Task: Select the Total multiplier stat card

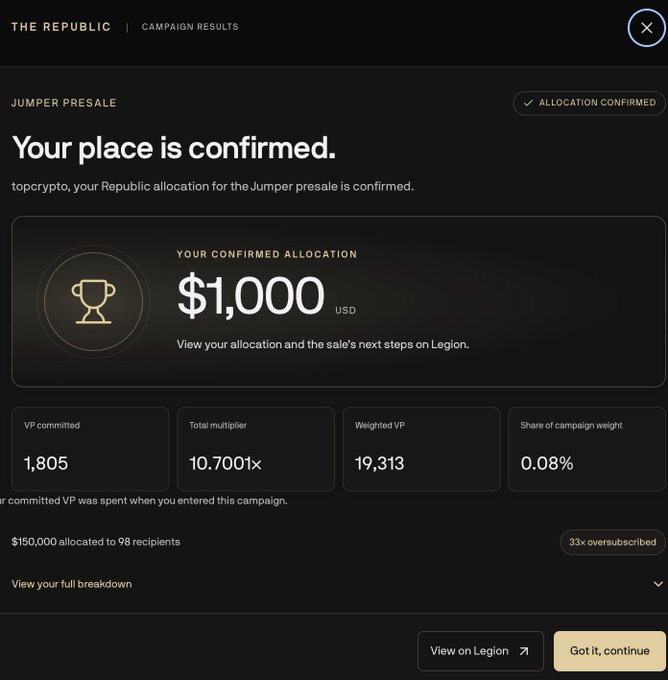Action: (256, 449)
